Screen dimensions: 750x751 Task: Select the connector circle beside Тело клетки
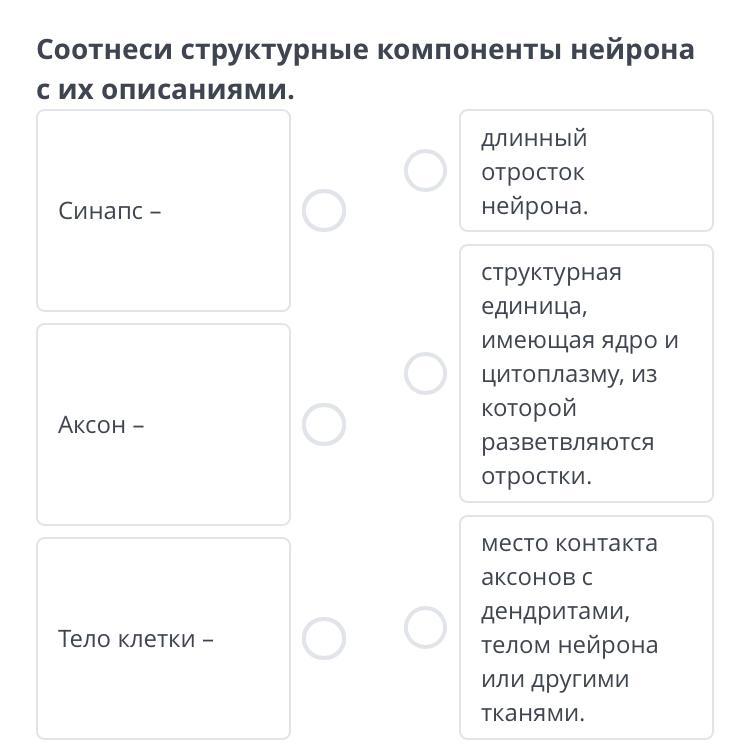tap(324, 638)
